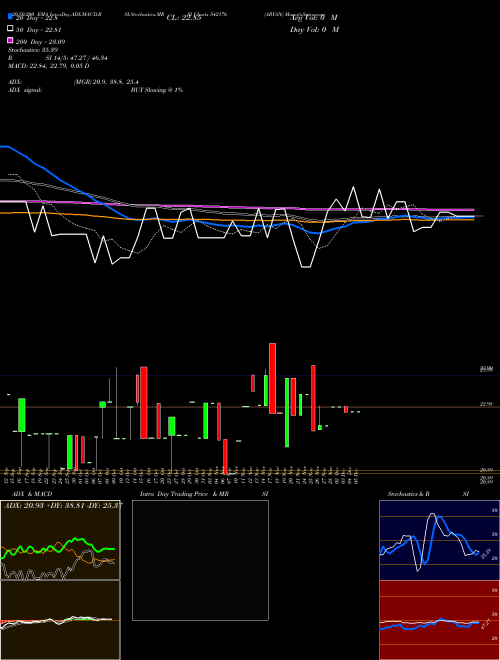Select the '(MGR) 20.9, 38.8, 25.4' ADX values
Viewport: 500px width, 660px height.
click(x=106, y=82)
